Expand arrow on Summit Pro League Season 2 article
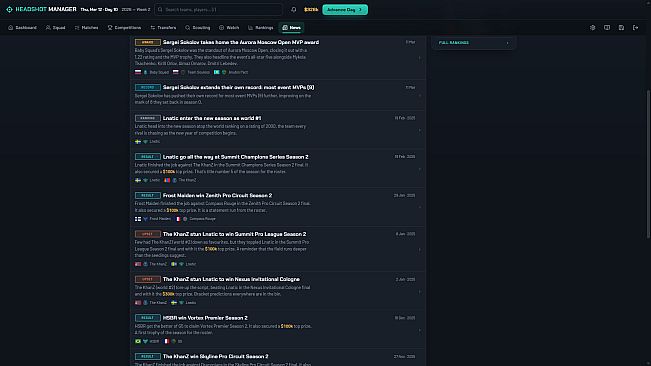The width and height of the screenshot is (651, 366). [419, 249]
